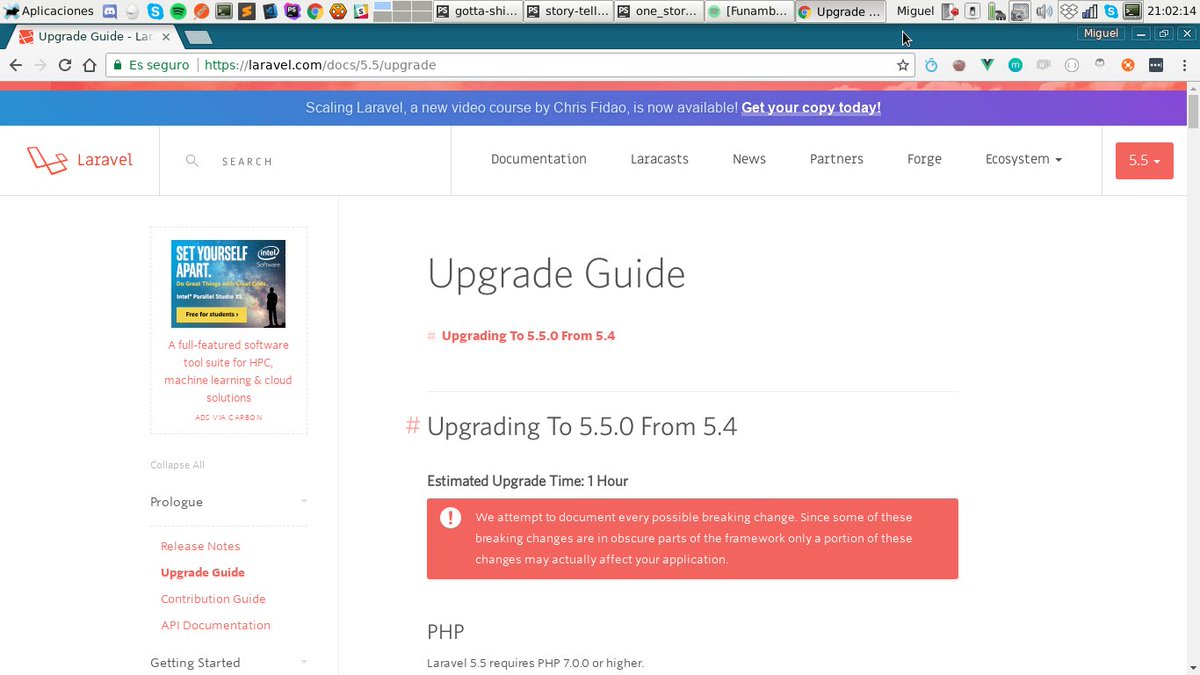Expand the Getting Started sidebar section
Image resolution: width=1200 pixels, height=675 pixels.
coord(229,663)
